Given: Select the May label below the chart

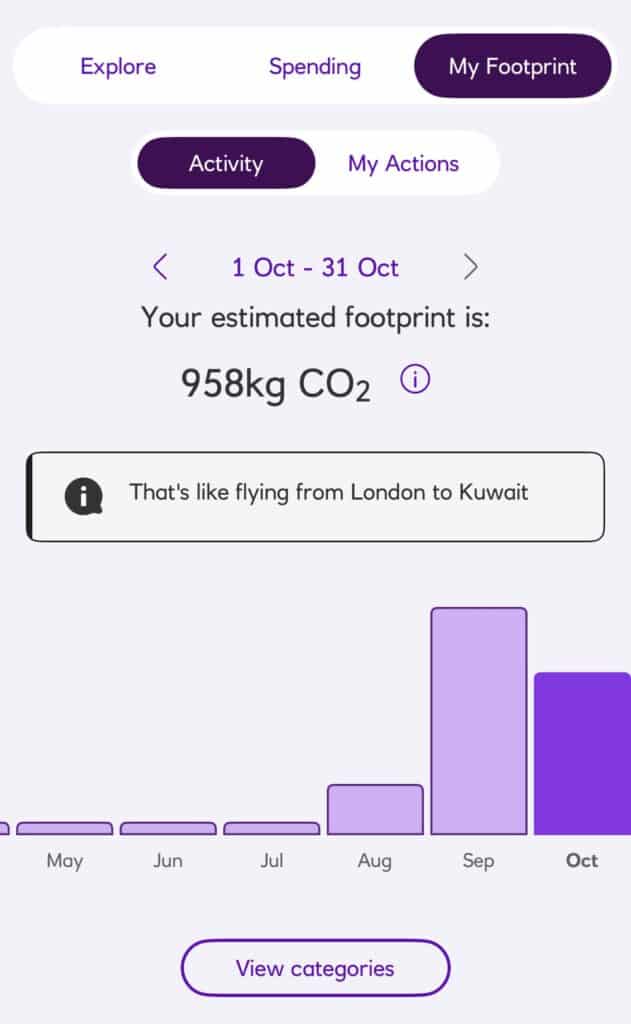Looking at the screenshot, I should click(65, 860).
